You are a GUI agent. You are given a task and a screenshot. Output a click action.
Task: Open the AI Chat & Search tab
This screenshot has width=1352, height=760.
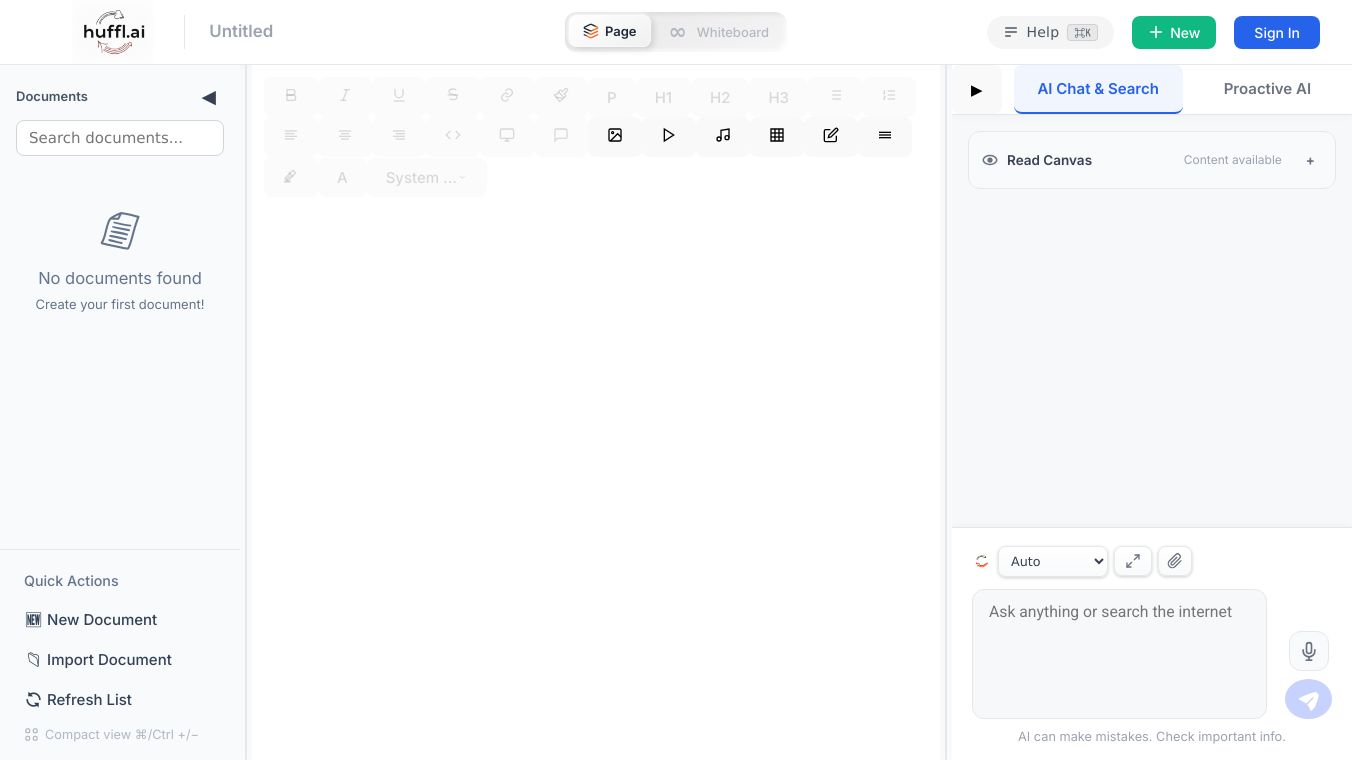click(x=1098, y=89)
